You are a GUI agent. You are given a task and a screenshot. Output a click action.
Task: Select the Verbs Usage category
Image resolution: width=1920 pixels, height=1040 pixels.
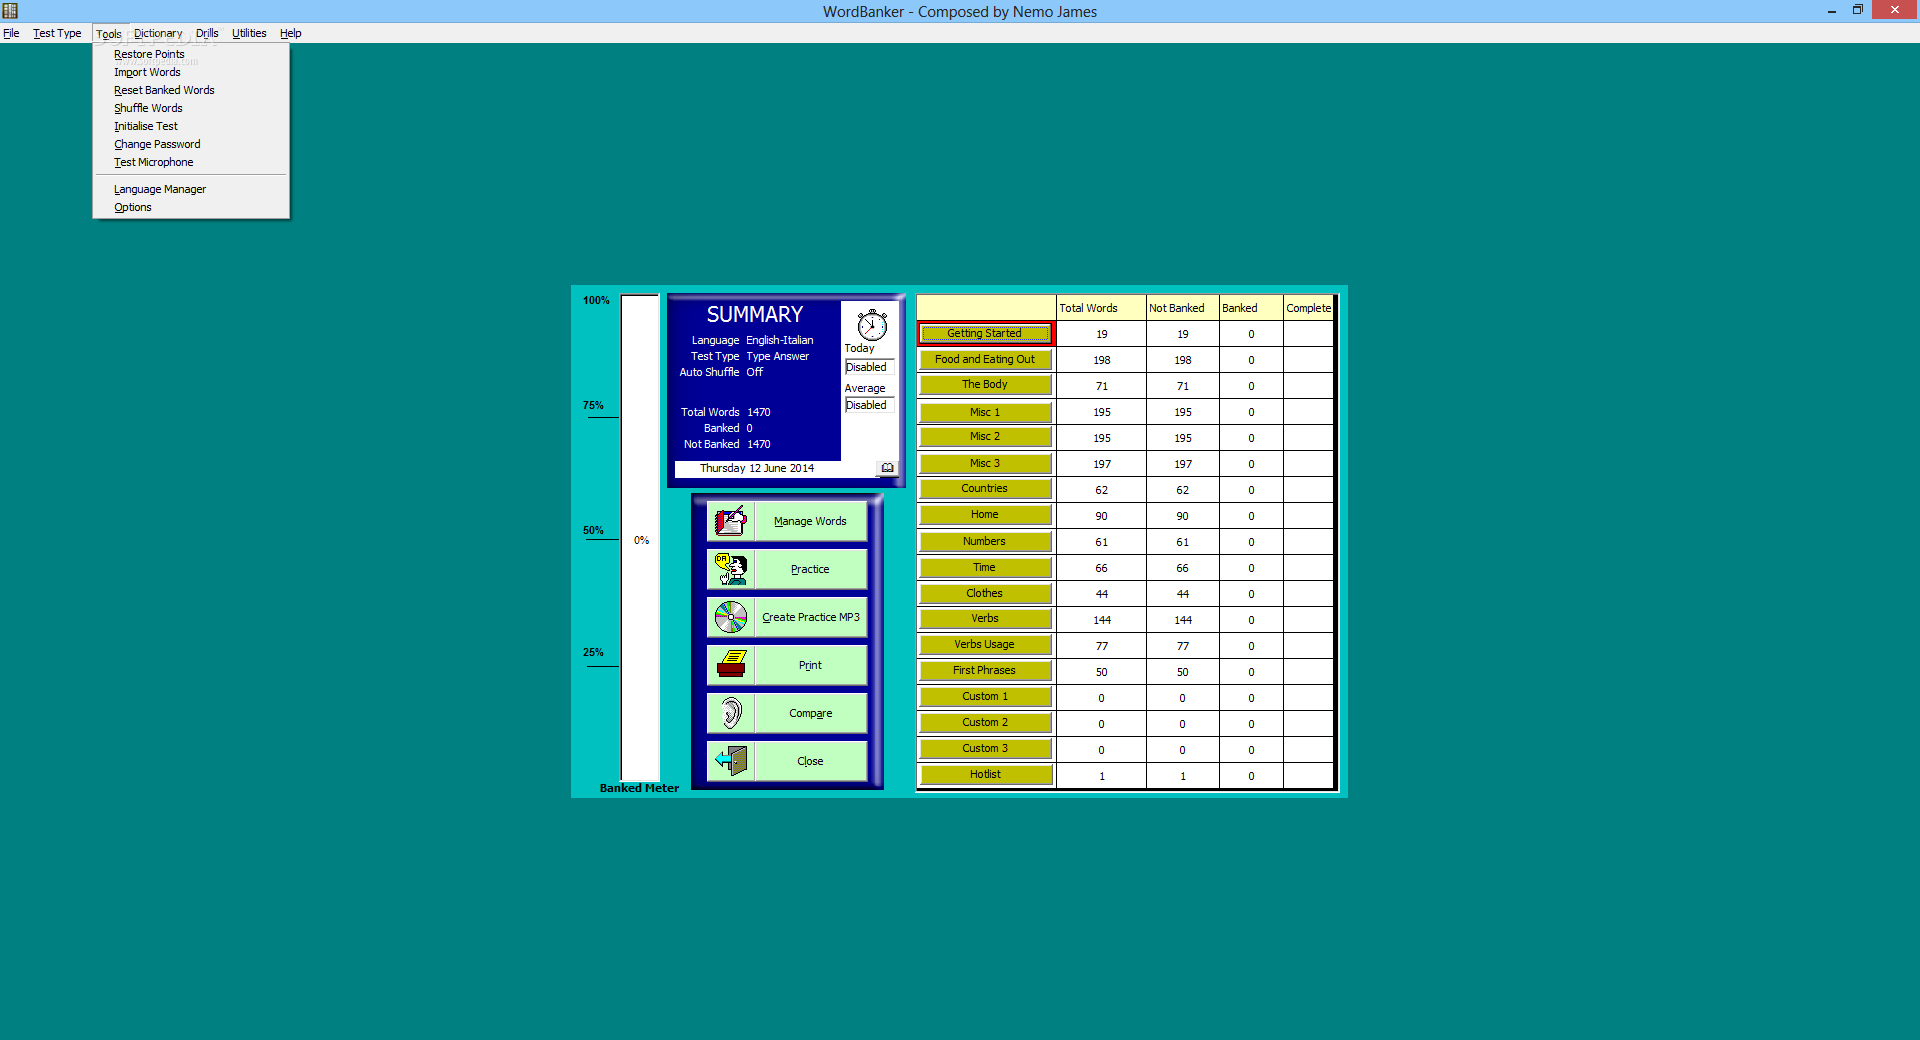985,644
